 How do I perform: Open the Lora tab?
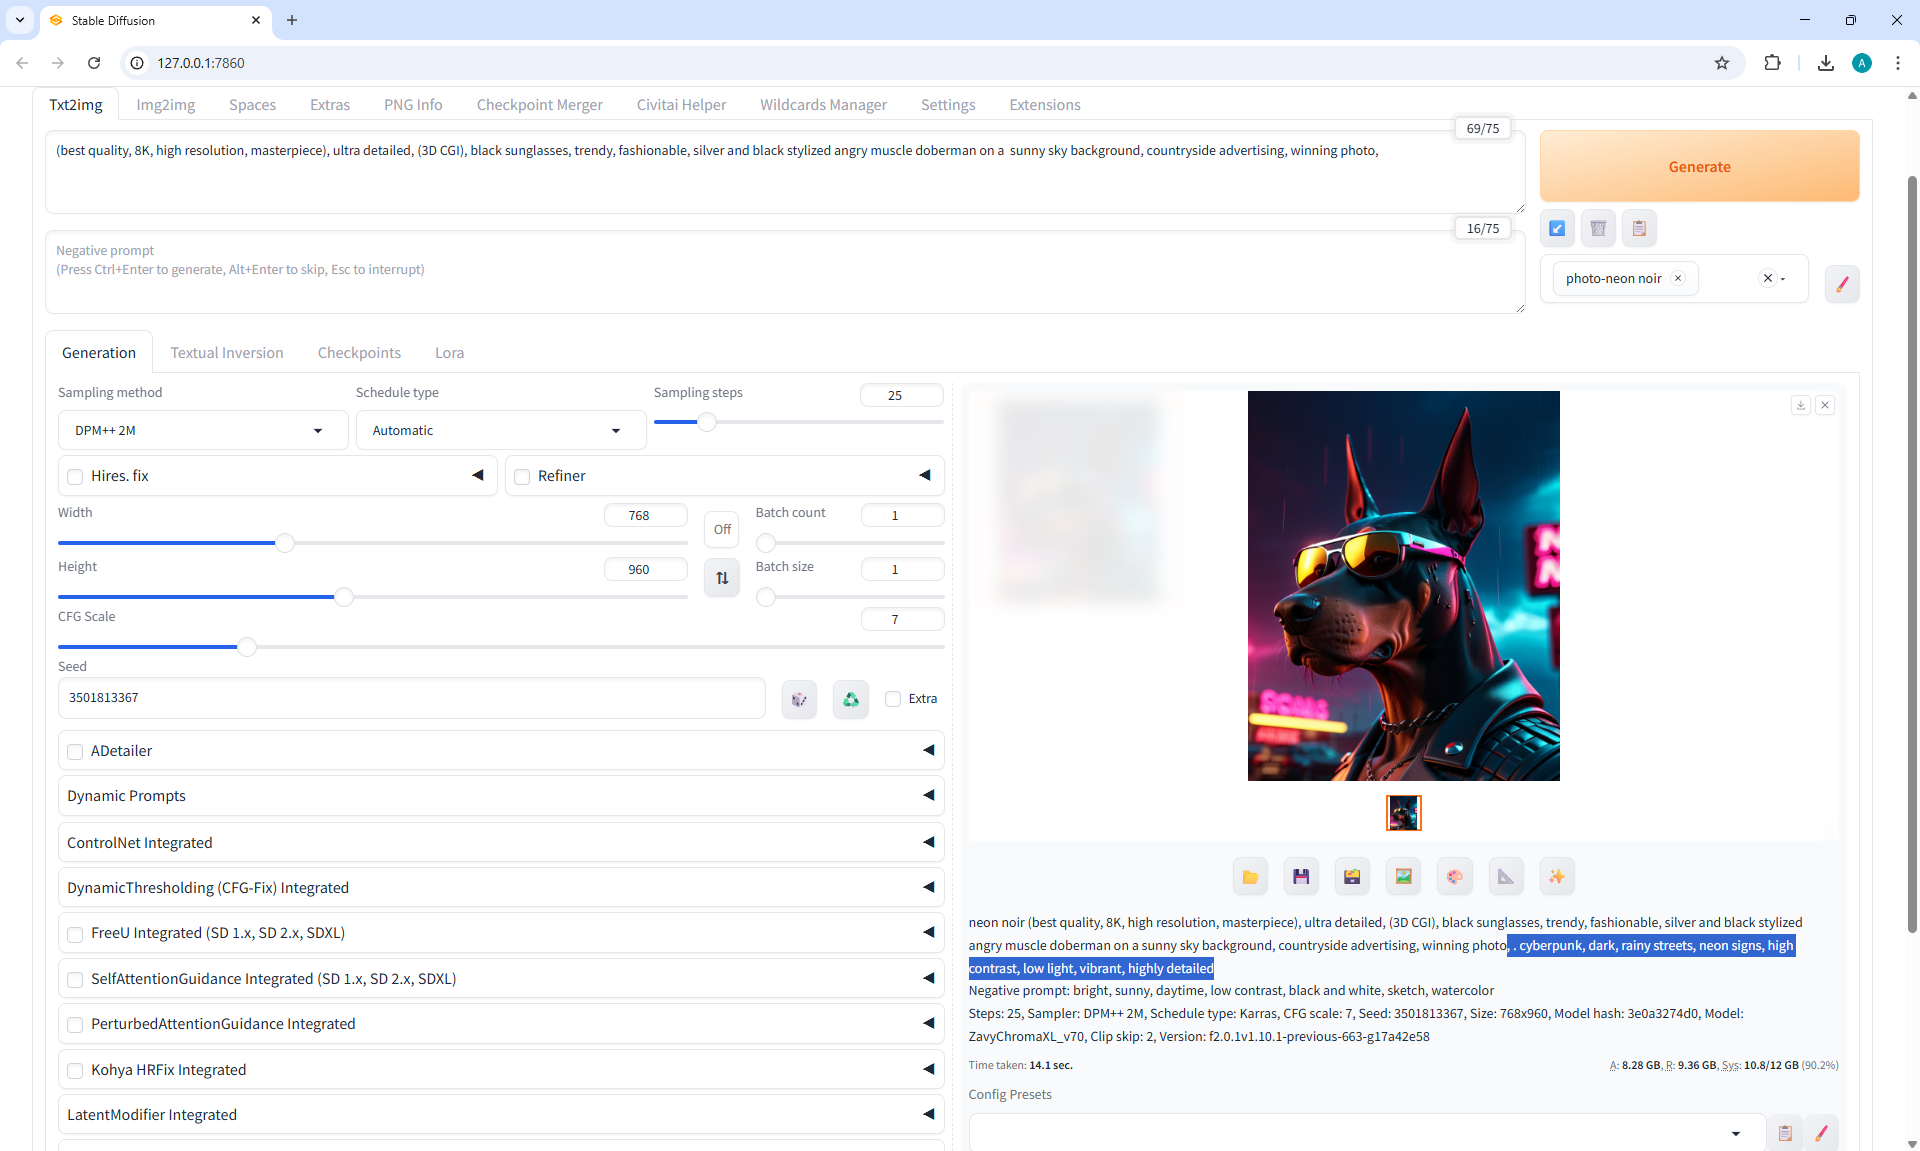tap(449, 353)
